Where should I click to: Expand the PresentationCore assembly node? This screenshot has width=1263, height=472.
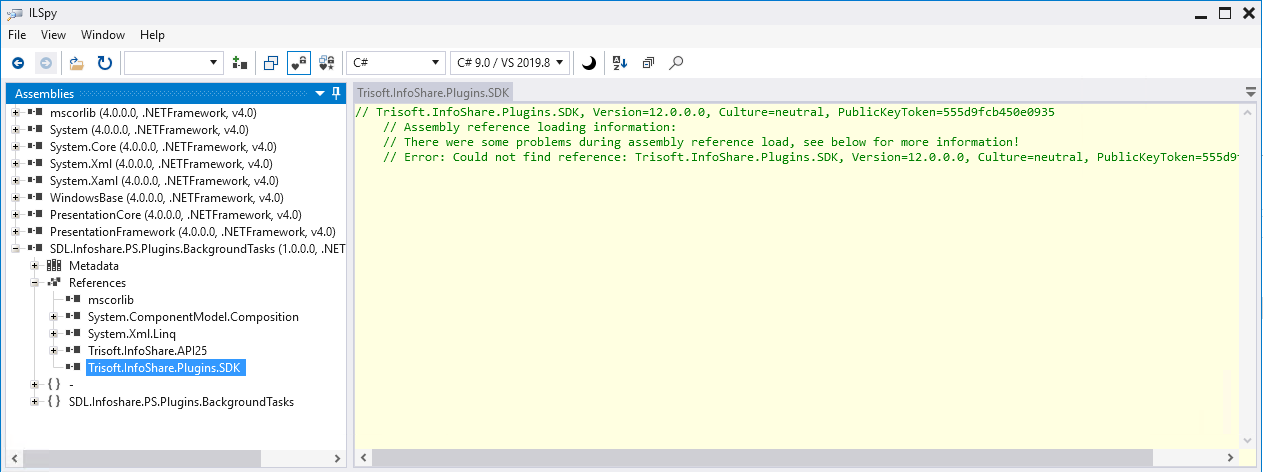(16, 214)
